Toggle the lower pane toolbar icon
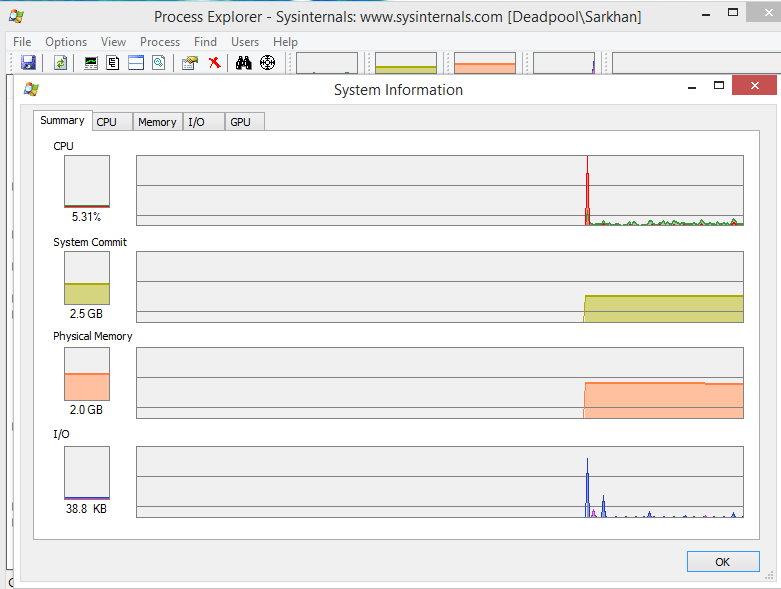 tap(136, 63)
